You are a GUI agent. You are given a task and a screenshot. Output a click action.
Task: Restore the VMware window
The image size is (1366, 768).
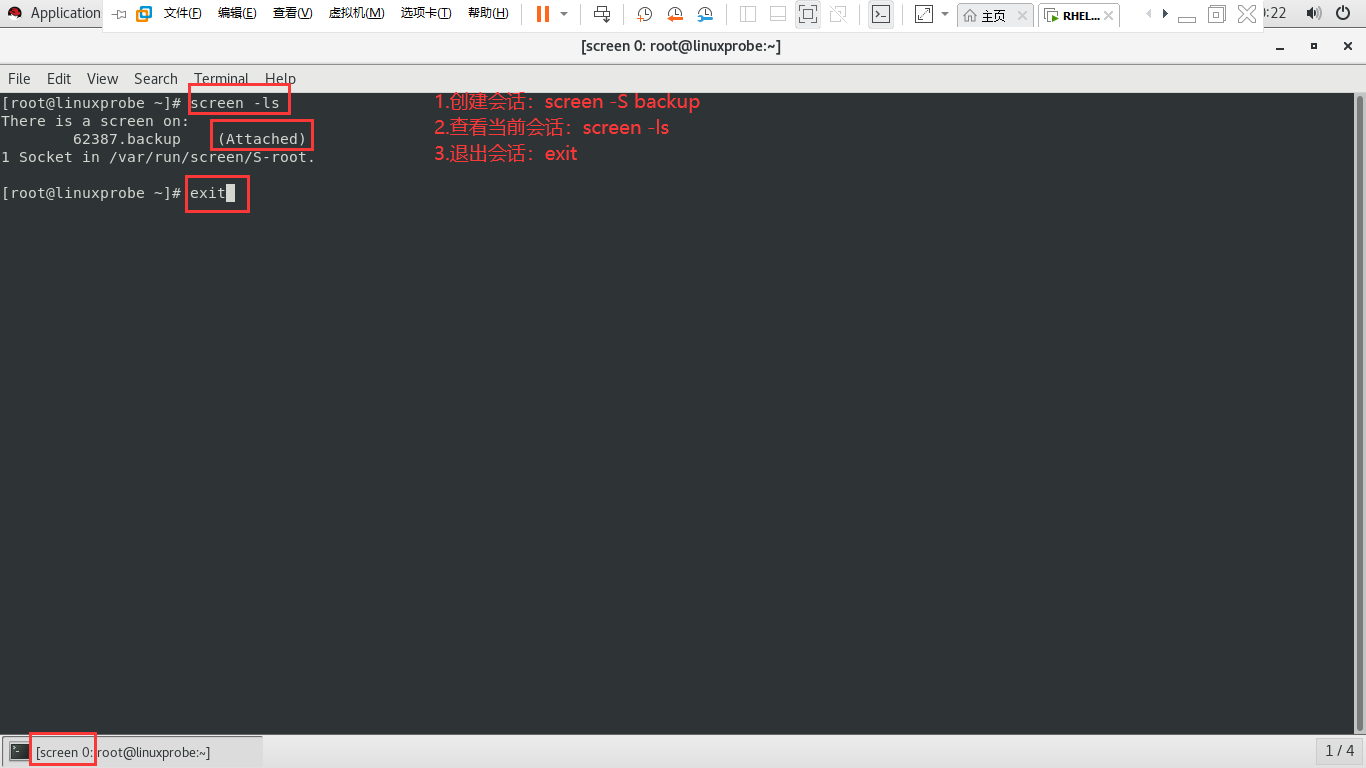[1216, 14]
